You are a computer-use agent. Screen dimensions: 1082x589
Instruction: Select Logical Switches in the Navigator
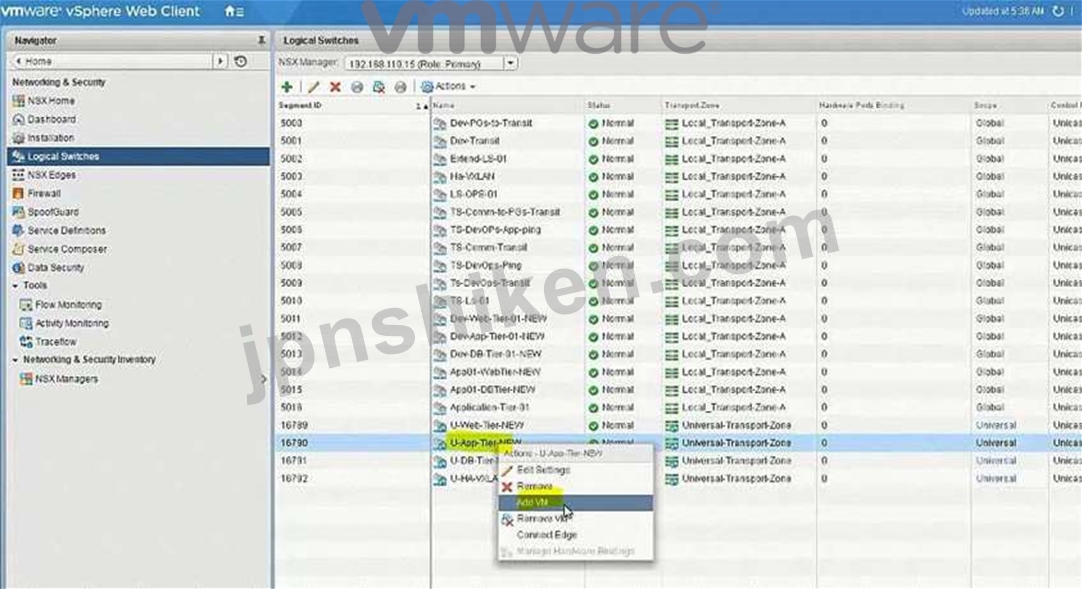139,157
